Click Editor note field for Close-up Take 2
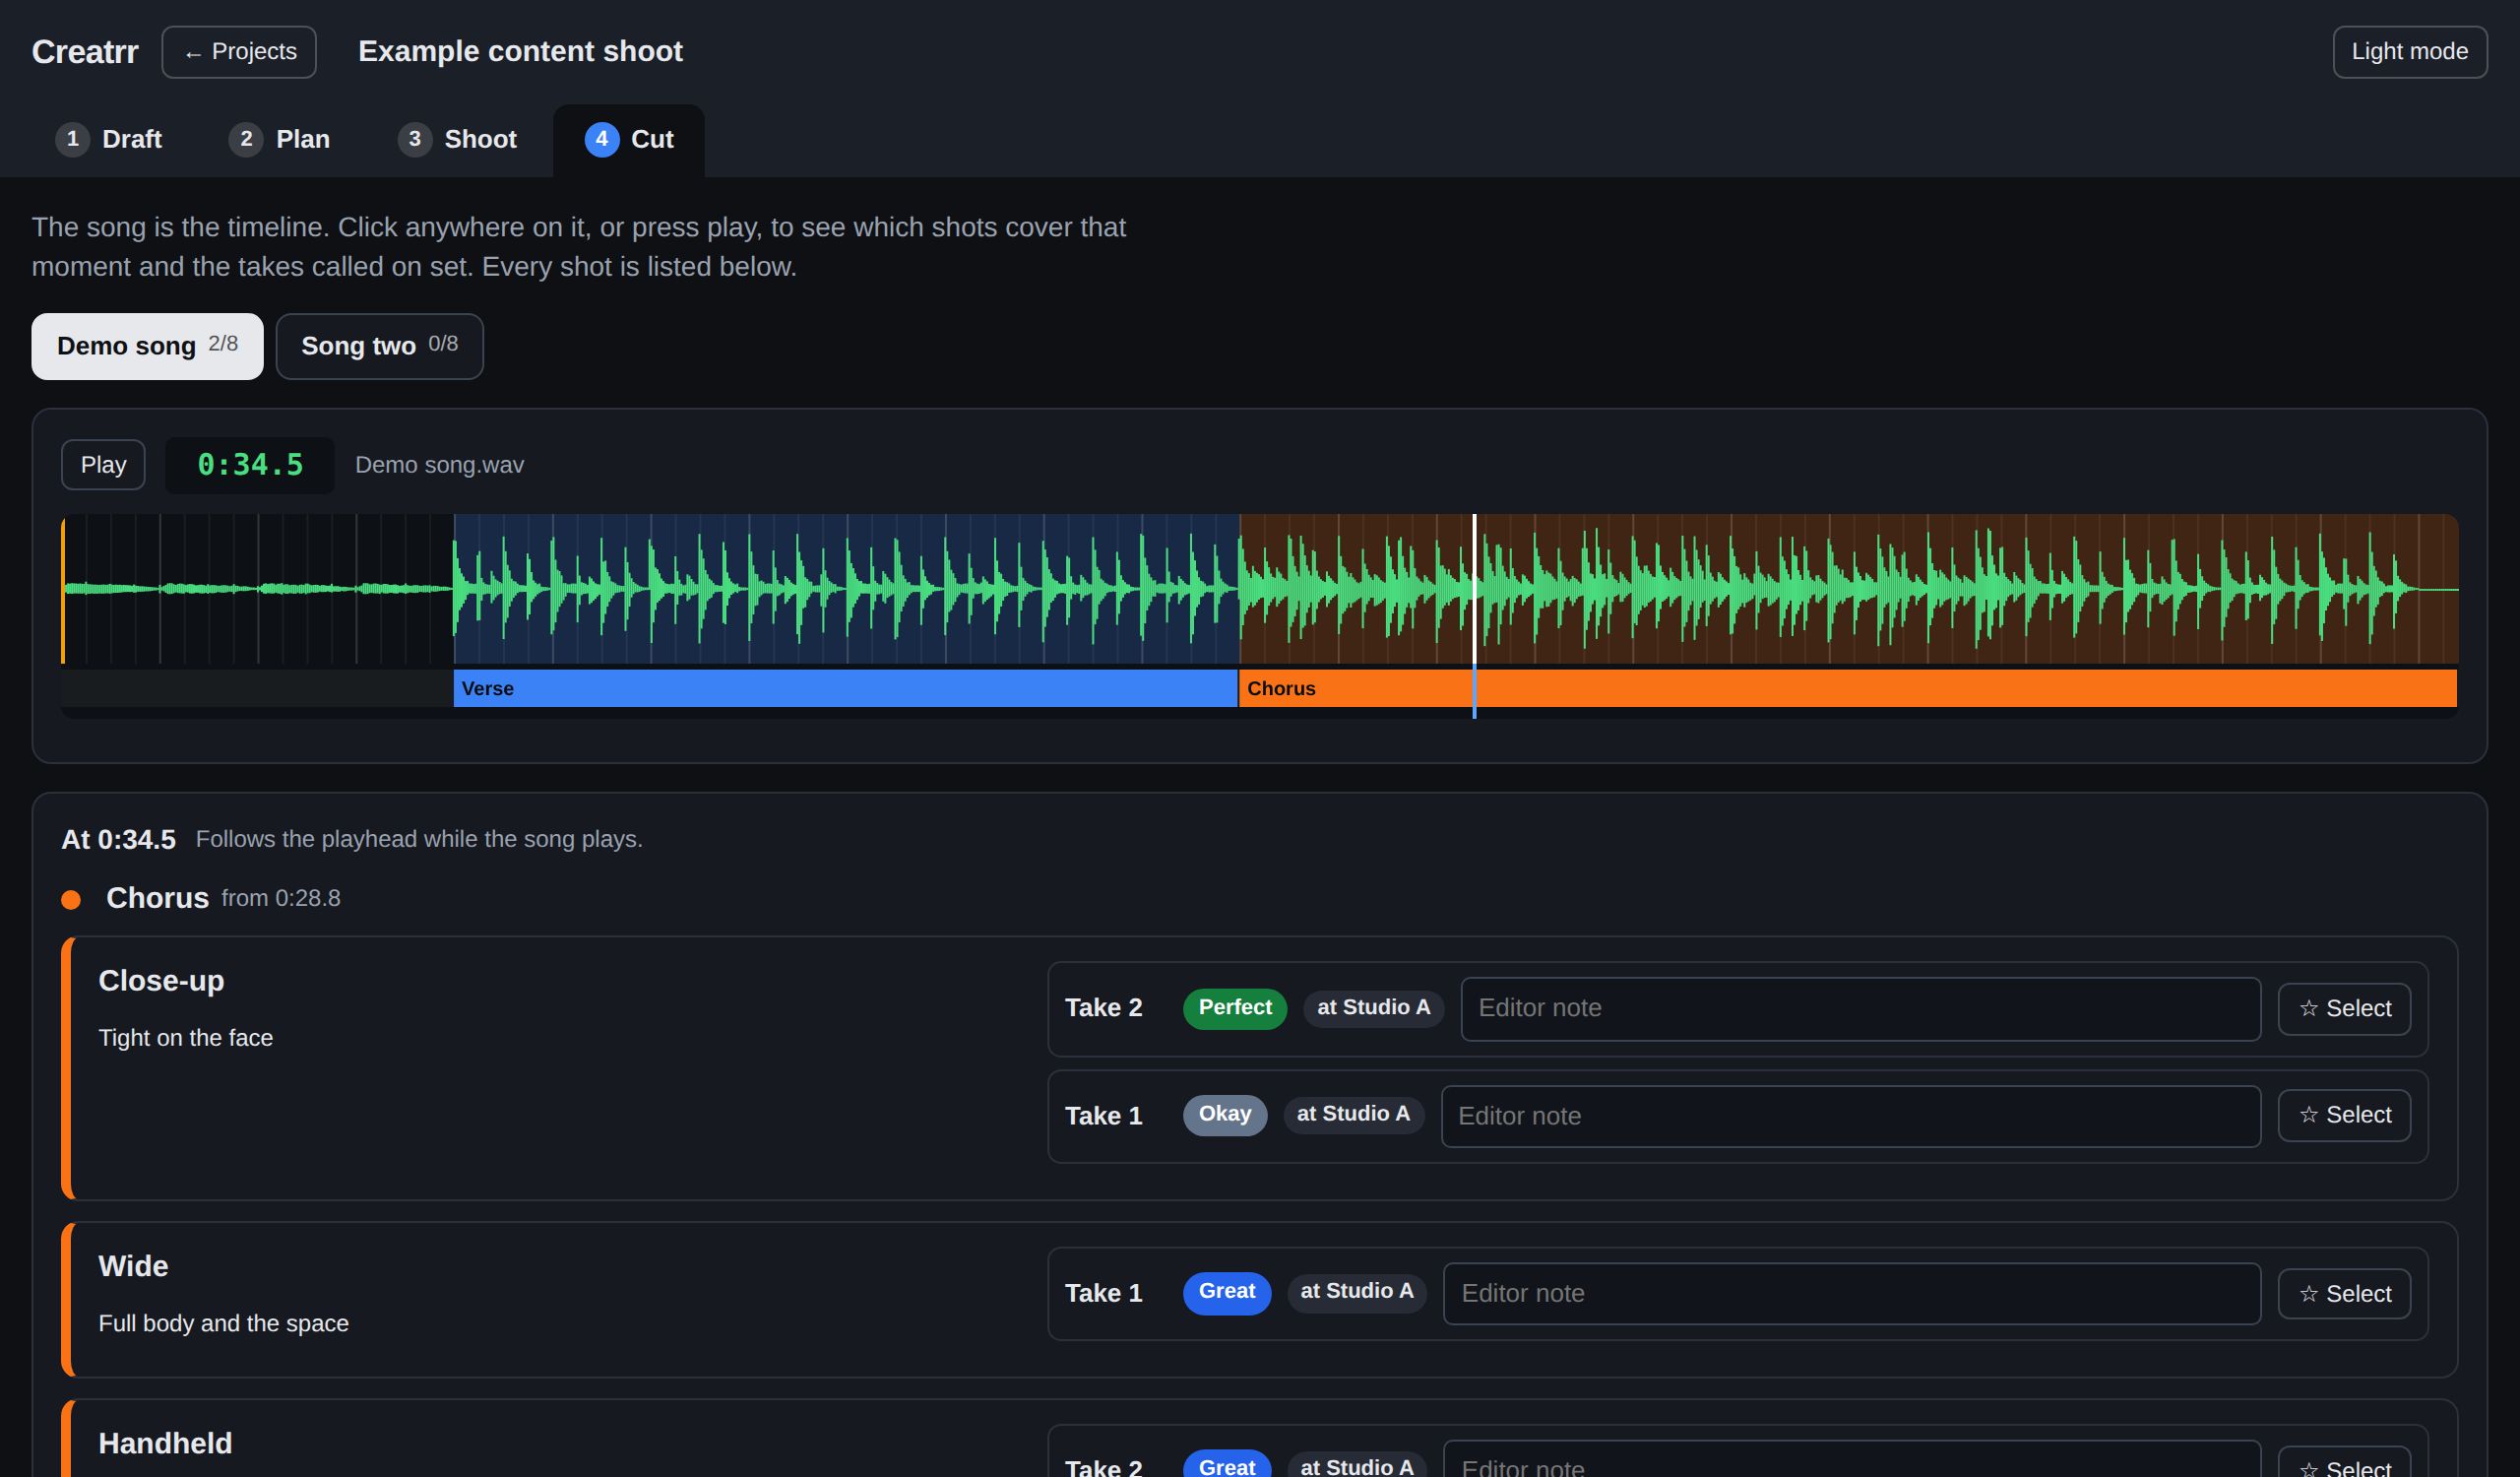The height and width of the screenshot is (1477, 2520). [x=1860, y=1009]
